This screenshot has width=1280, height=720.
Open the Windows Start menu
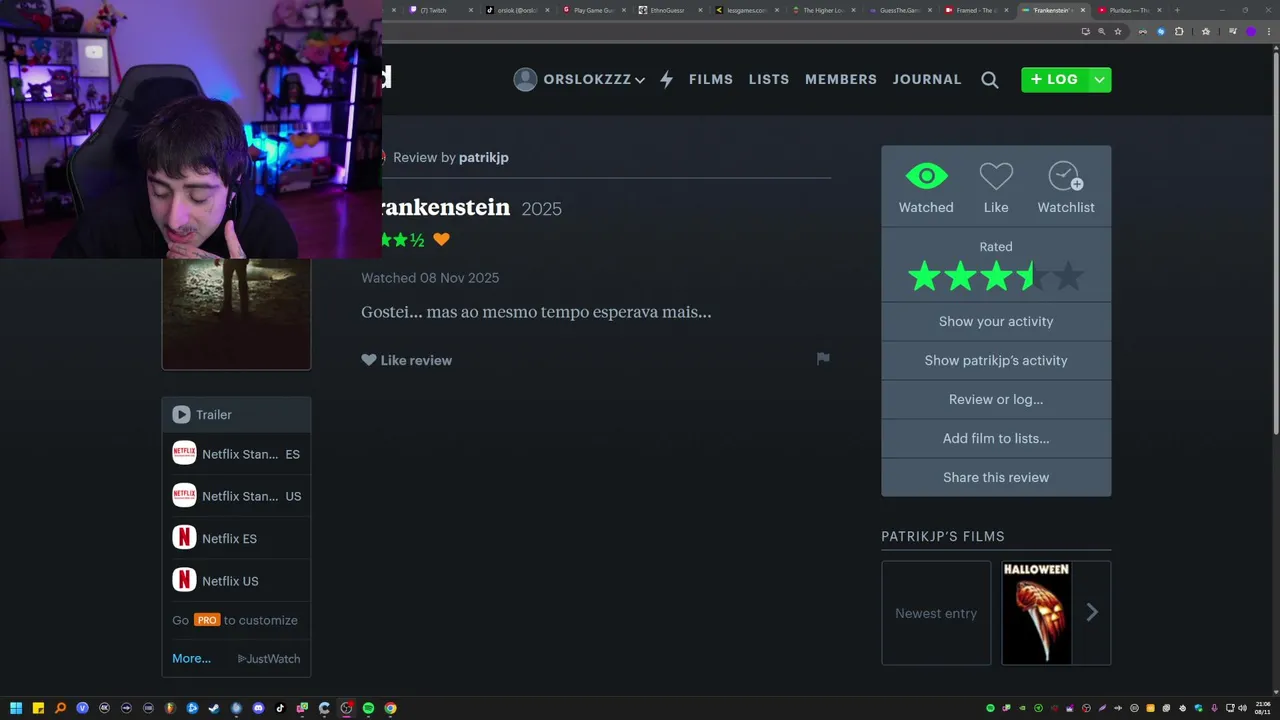coord(16,708)
